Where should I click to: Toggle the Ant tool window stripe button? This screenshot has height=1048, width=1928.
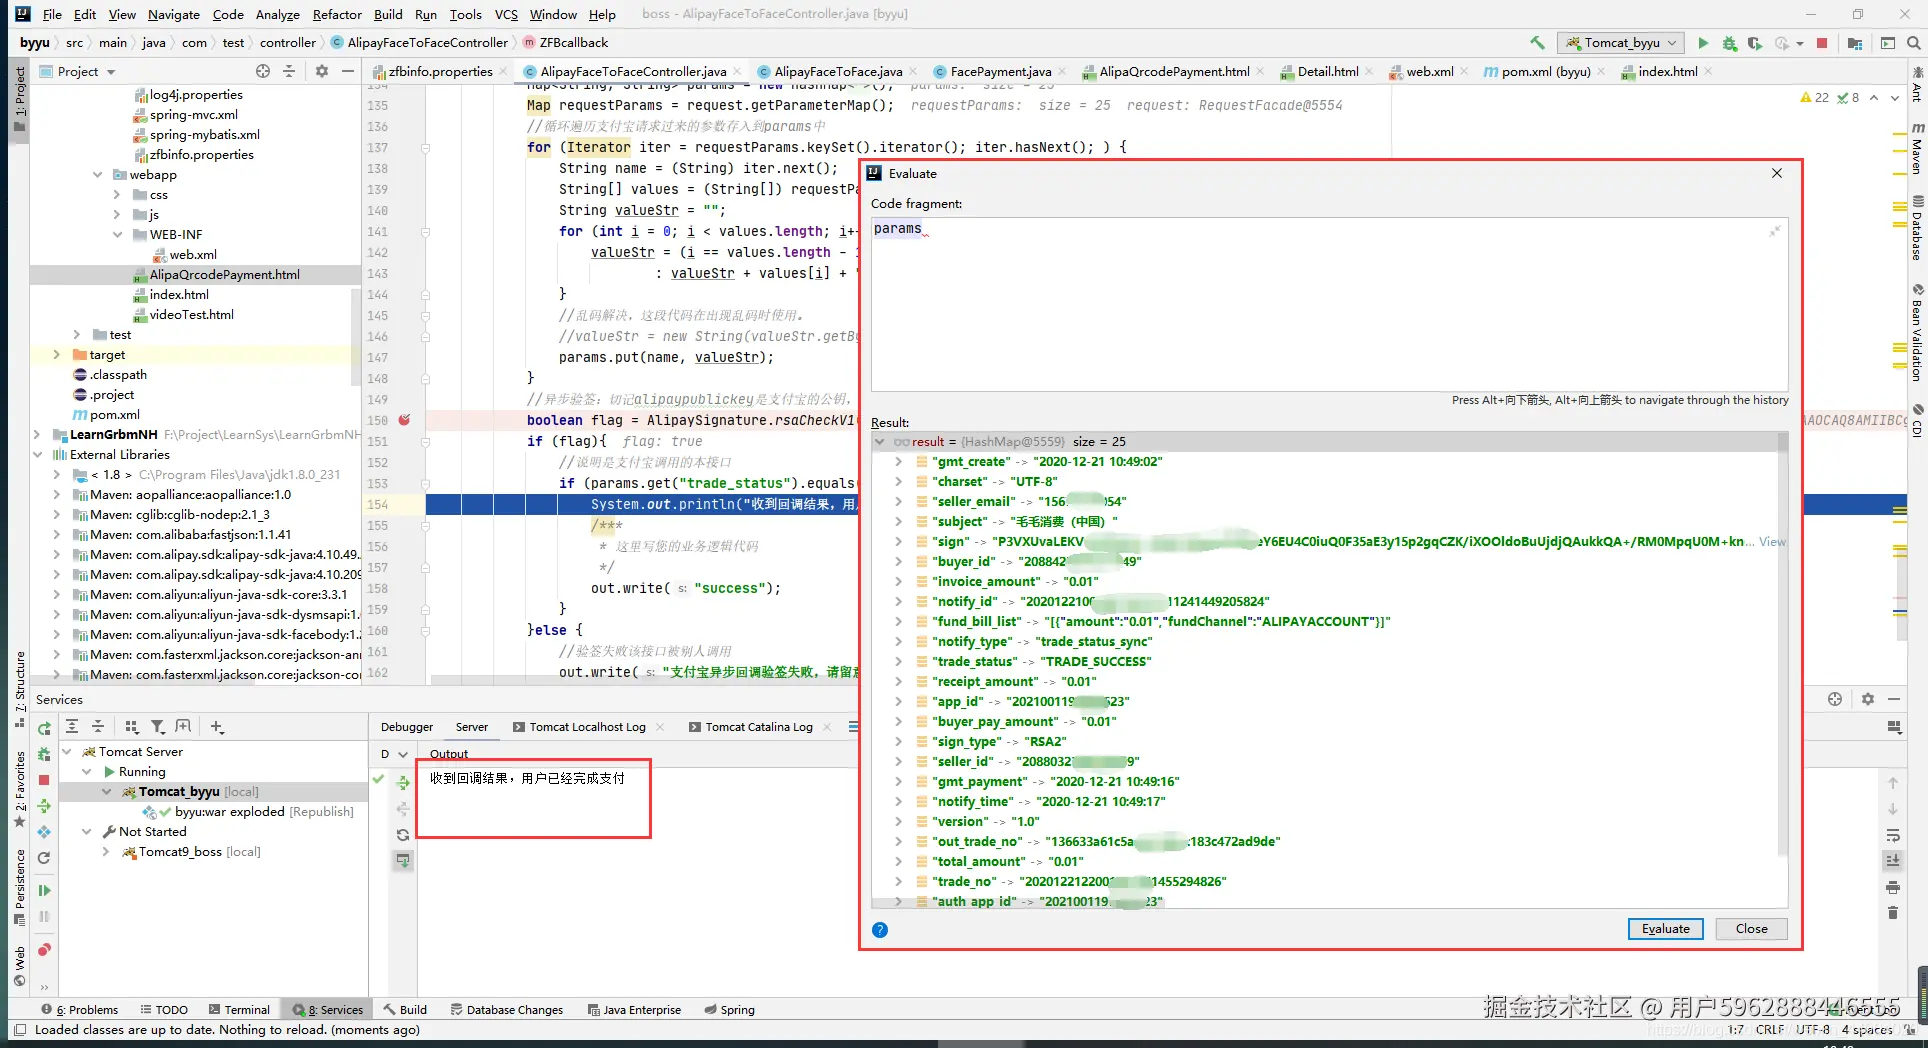click(x=1917, y=84)
